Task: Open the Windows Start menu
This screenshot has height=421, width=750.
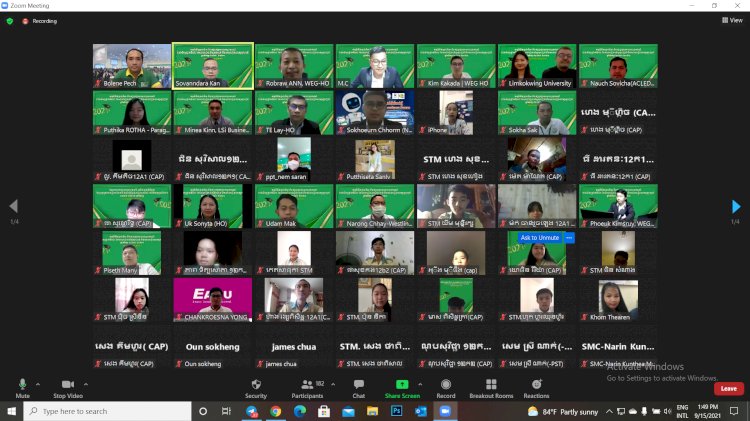Action: click(x=11, y=411)
